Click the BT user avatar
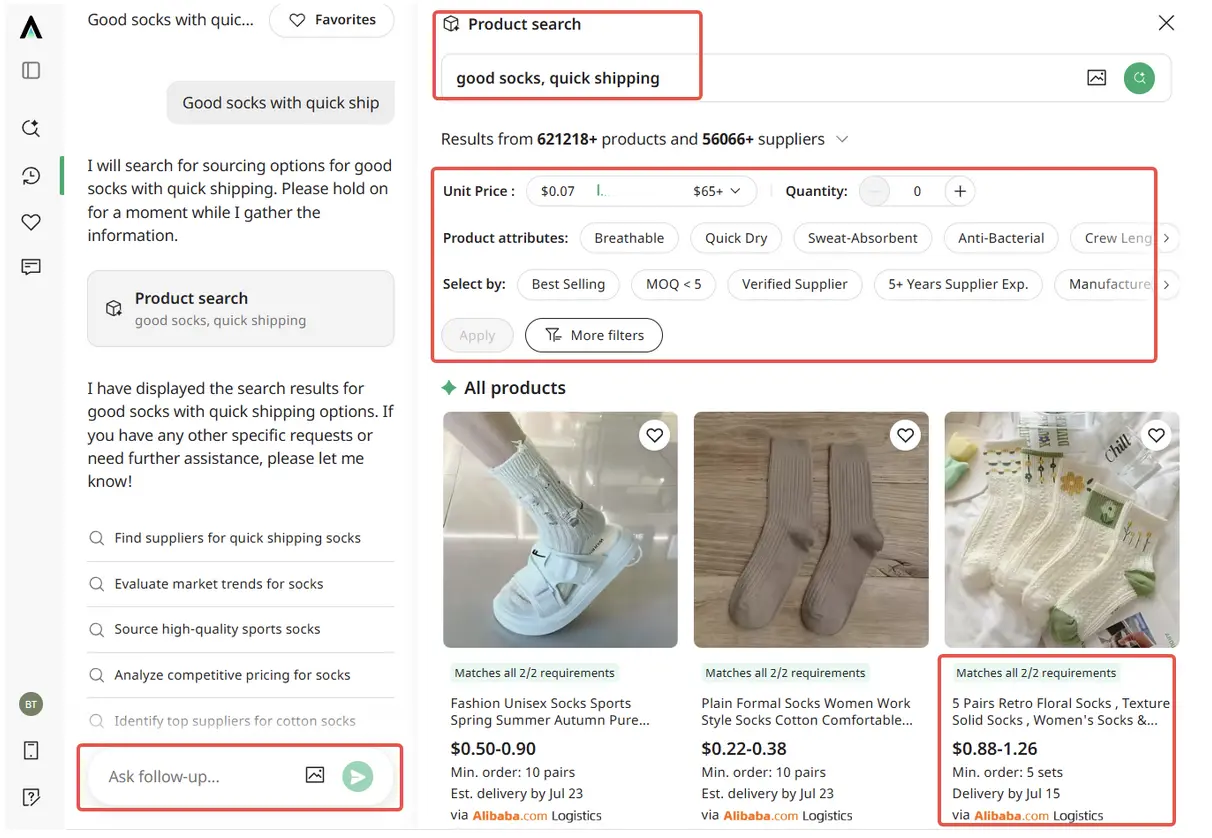This screenshot has width=1212, height=838. pos(31,704)
